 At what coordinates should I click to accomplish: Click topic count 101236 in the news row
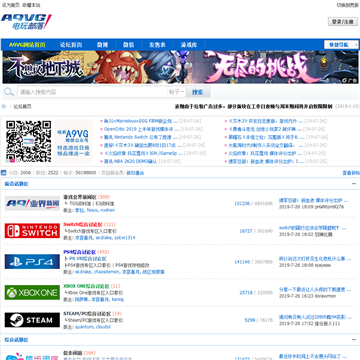(x=242, y=203)
